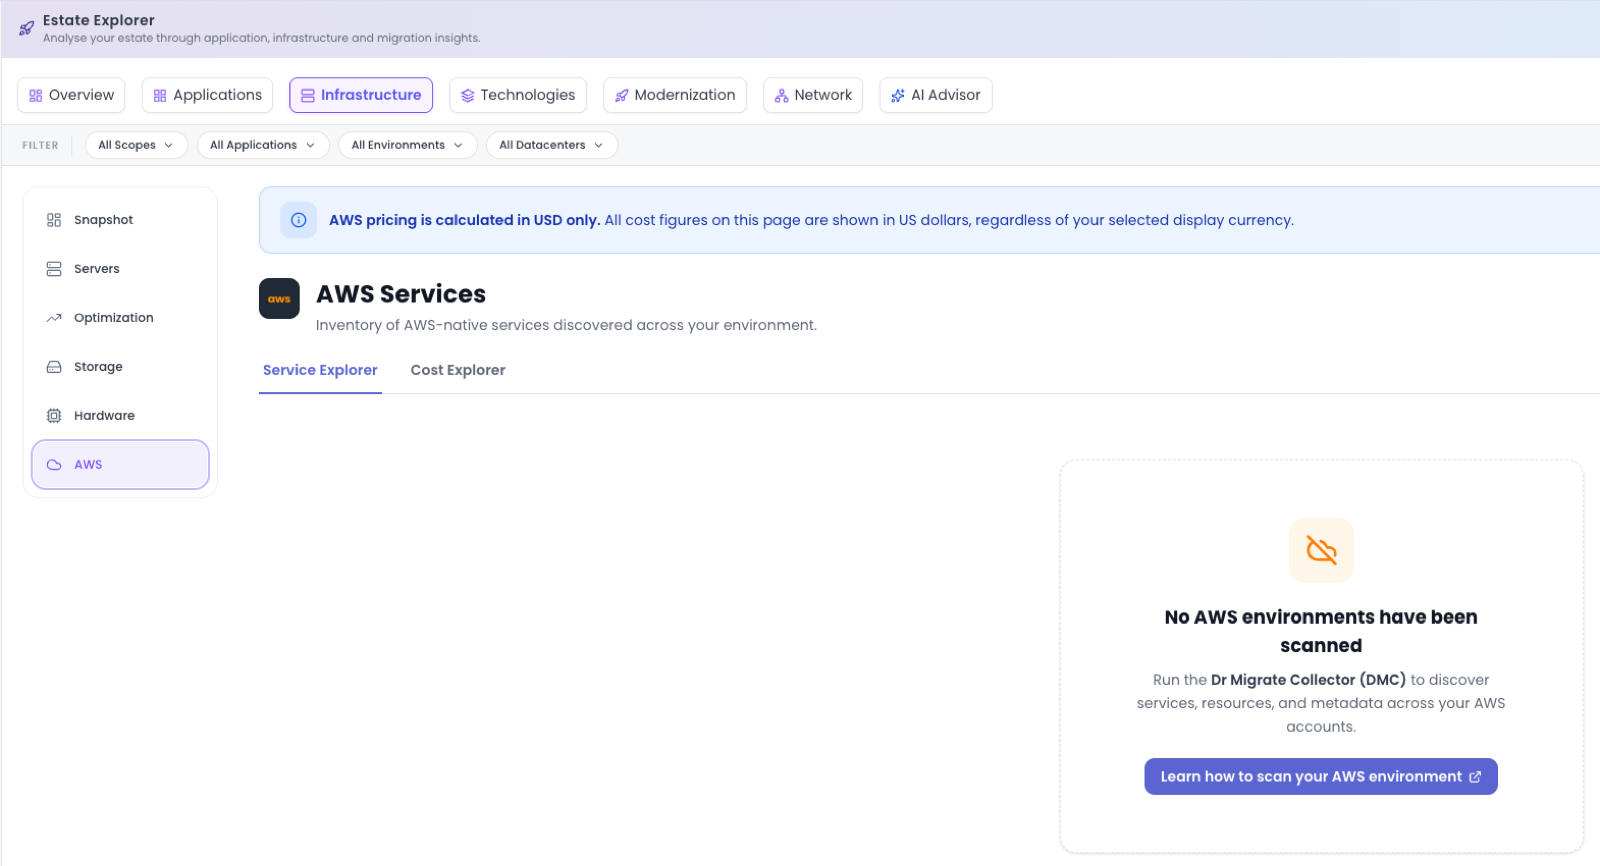Open Snapshot in the sidebar
1600x866 pixels.
point(120,220)
